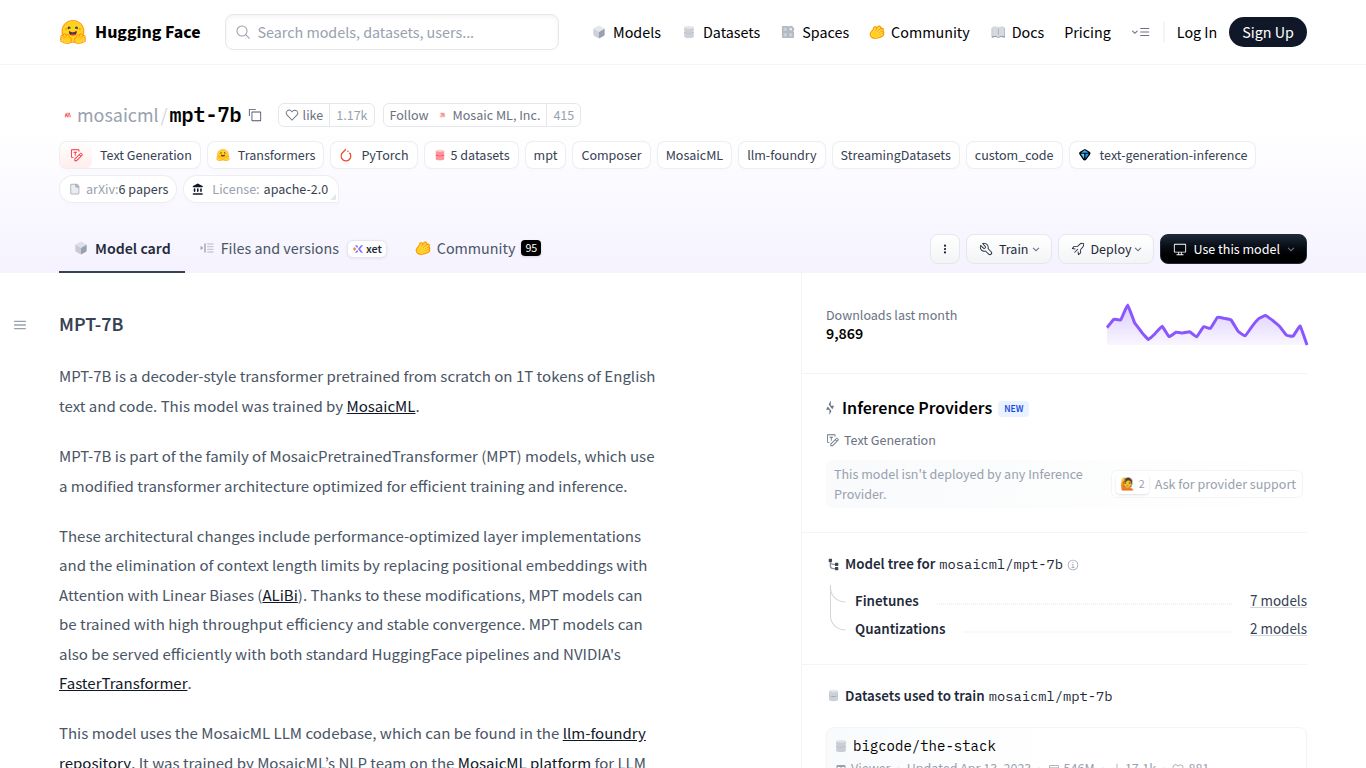This screenshot has width=1366, height=768.
Task: Open the three-dot more options button
Action: 945,249
